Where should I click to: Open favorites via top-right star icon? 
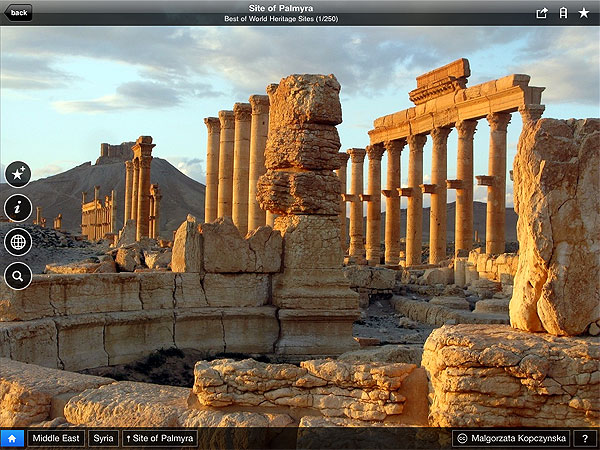(584, 13)
